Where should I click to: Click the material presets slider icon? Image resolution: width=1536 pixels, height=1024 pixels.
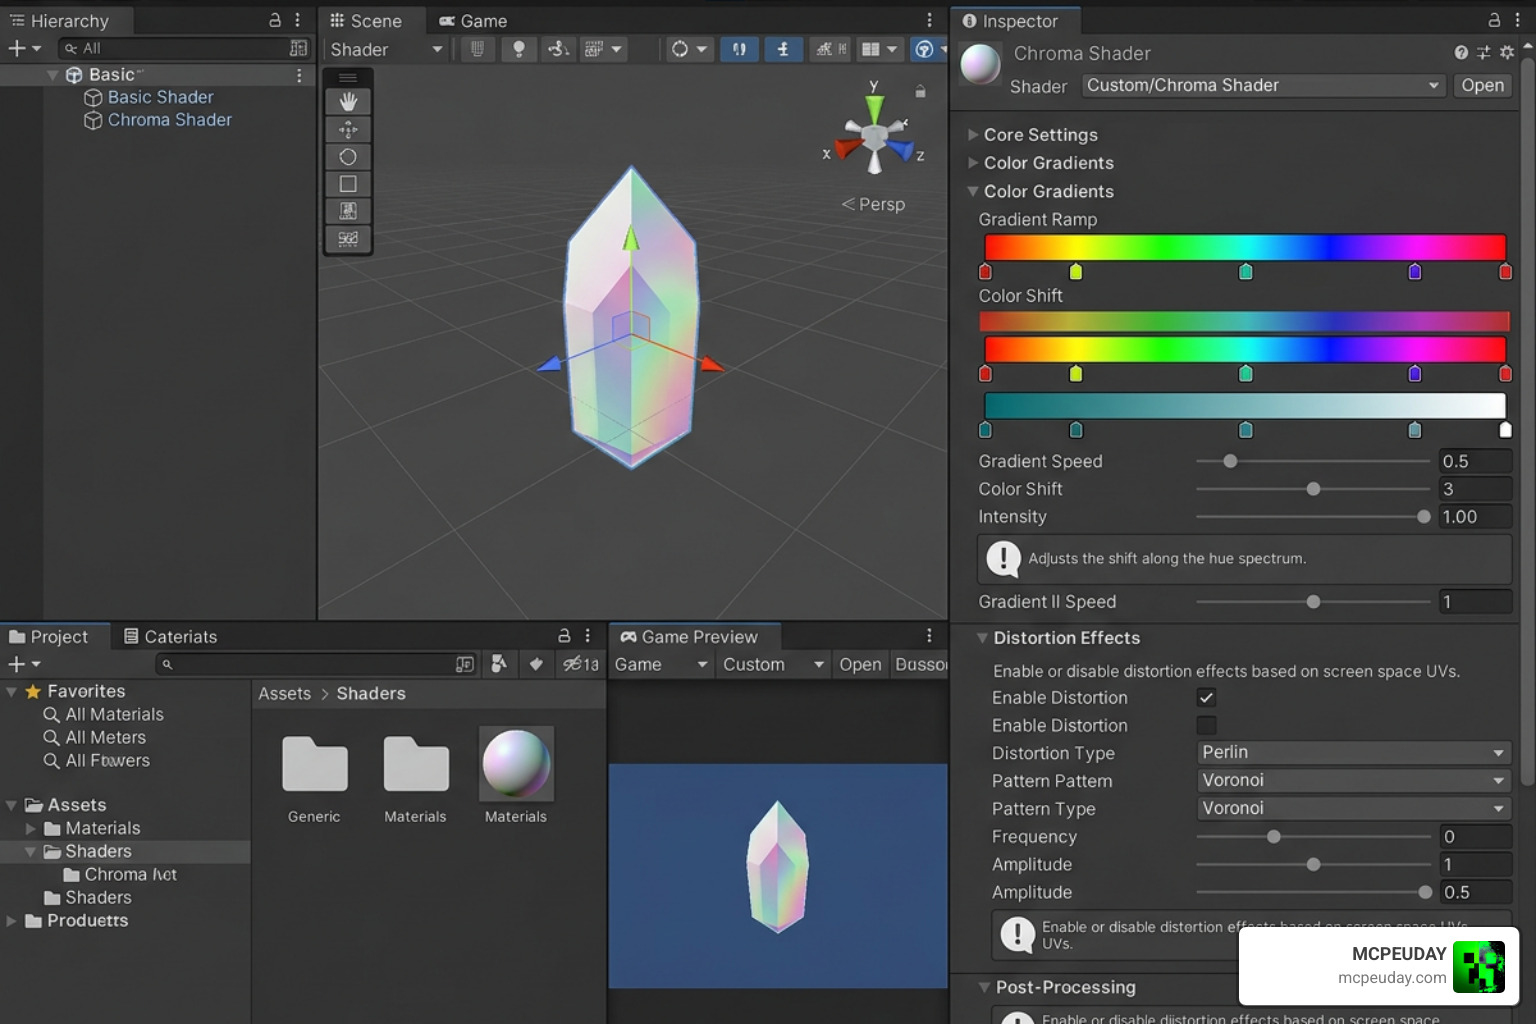point(1483,53)
